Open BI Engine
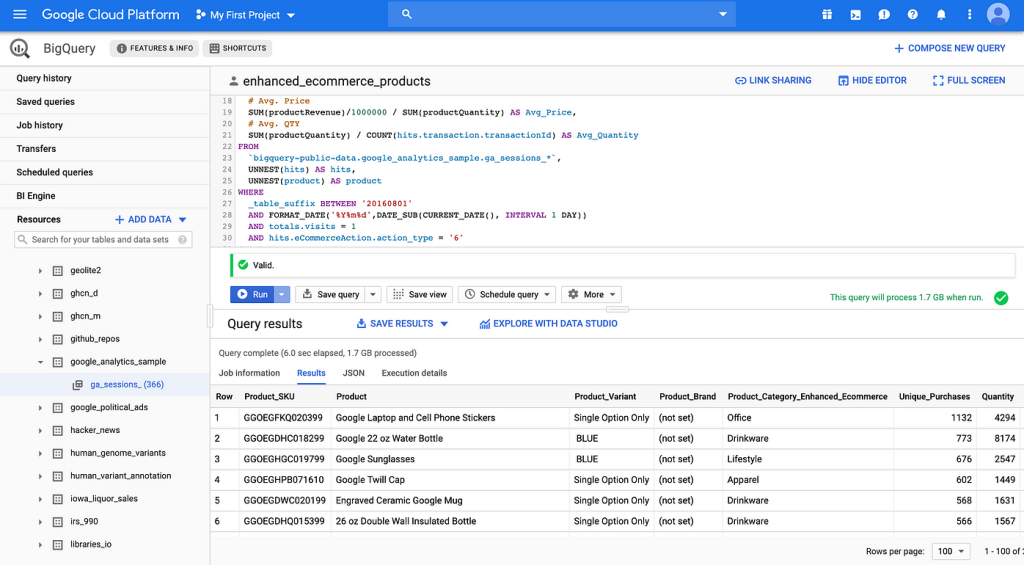 (35, 196)
